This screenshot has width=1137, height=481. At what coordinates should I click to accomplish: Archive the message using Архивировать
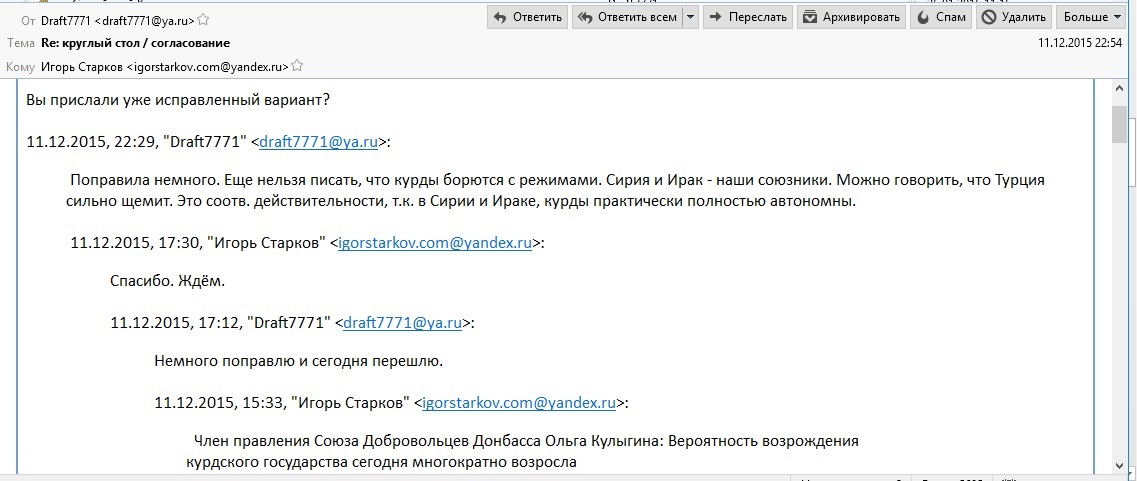click(x=852, y=17)
